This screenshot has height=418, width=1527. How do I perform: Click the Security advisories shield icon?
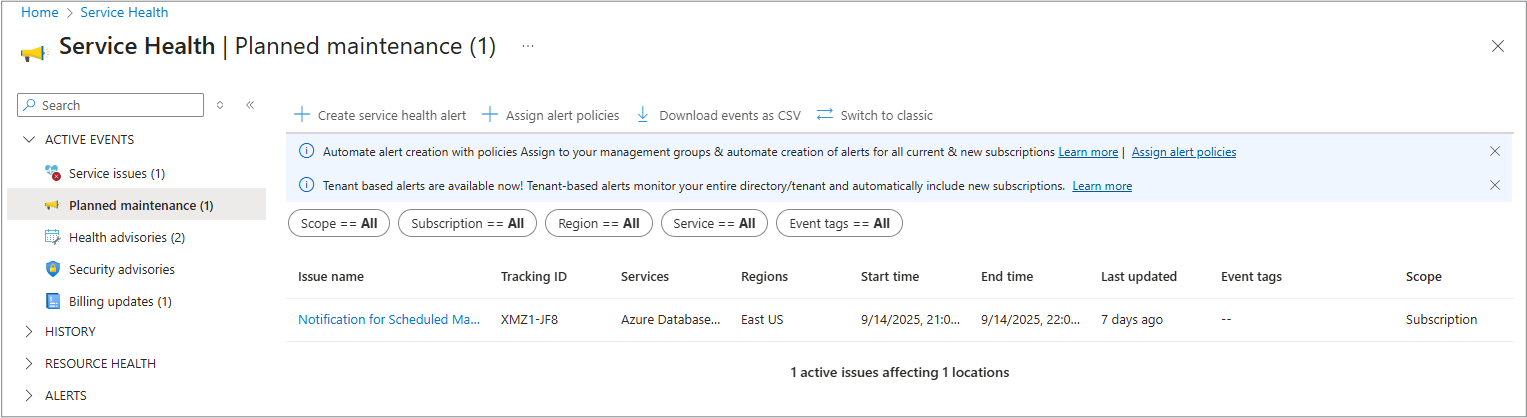53,269
